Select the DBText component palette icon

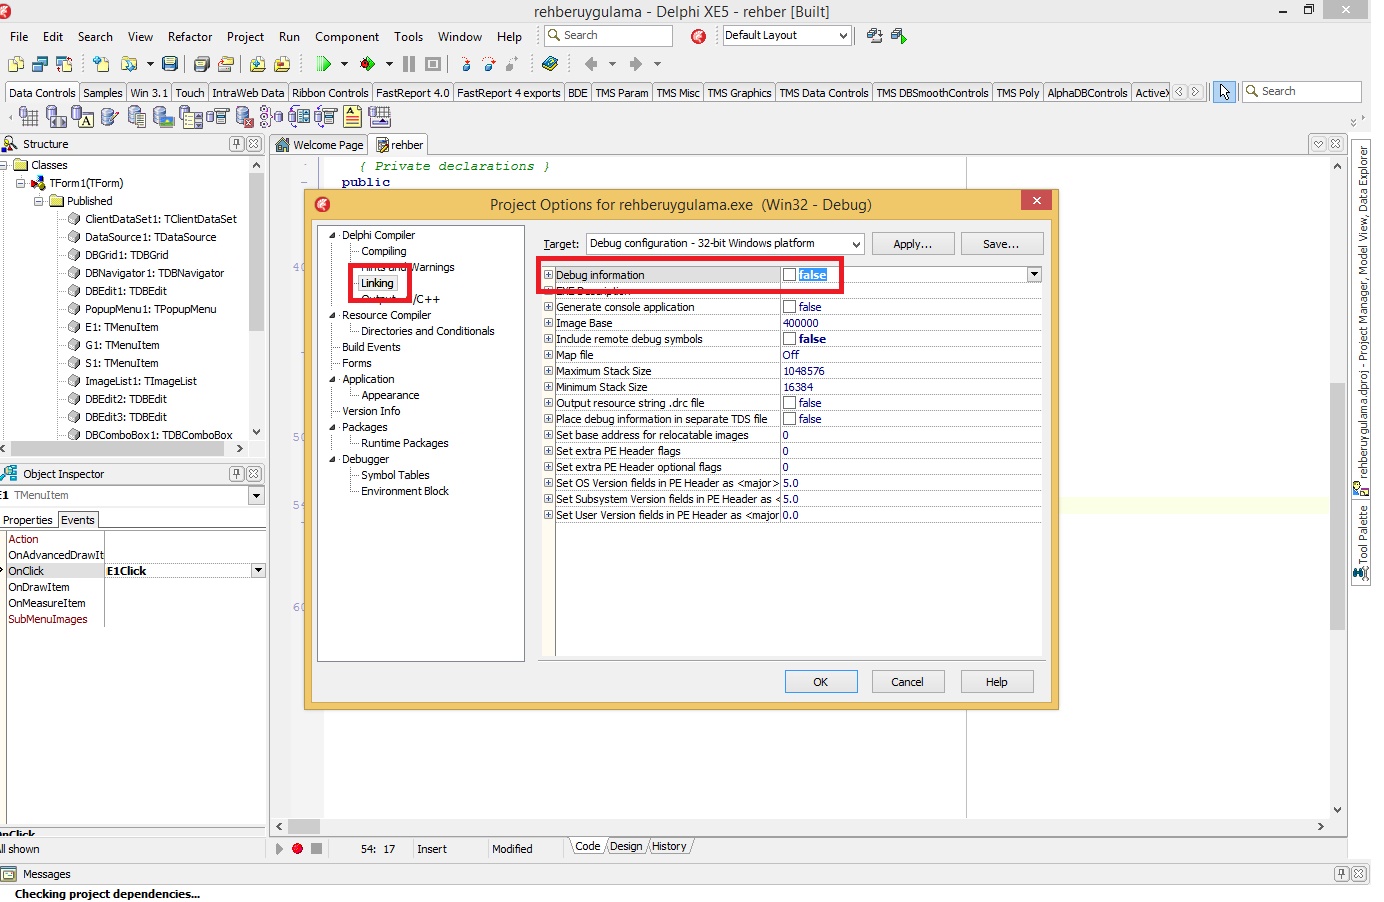click(x=83, y=117)
